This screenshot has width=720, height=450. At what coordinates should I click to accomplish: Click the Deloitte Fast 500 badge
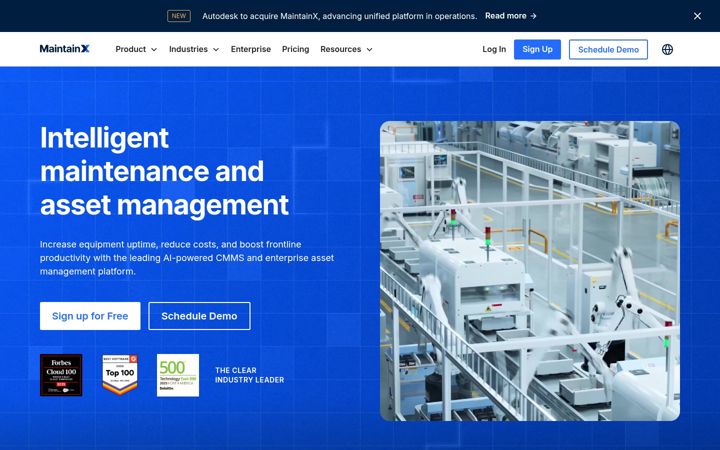[x=178, y=375]
